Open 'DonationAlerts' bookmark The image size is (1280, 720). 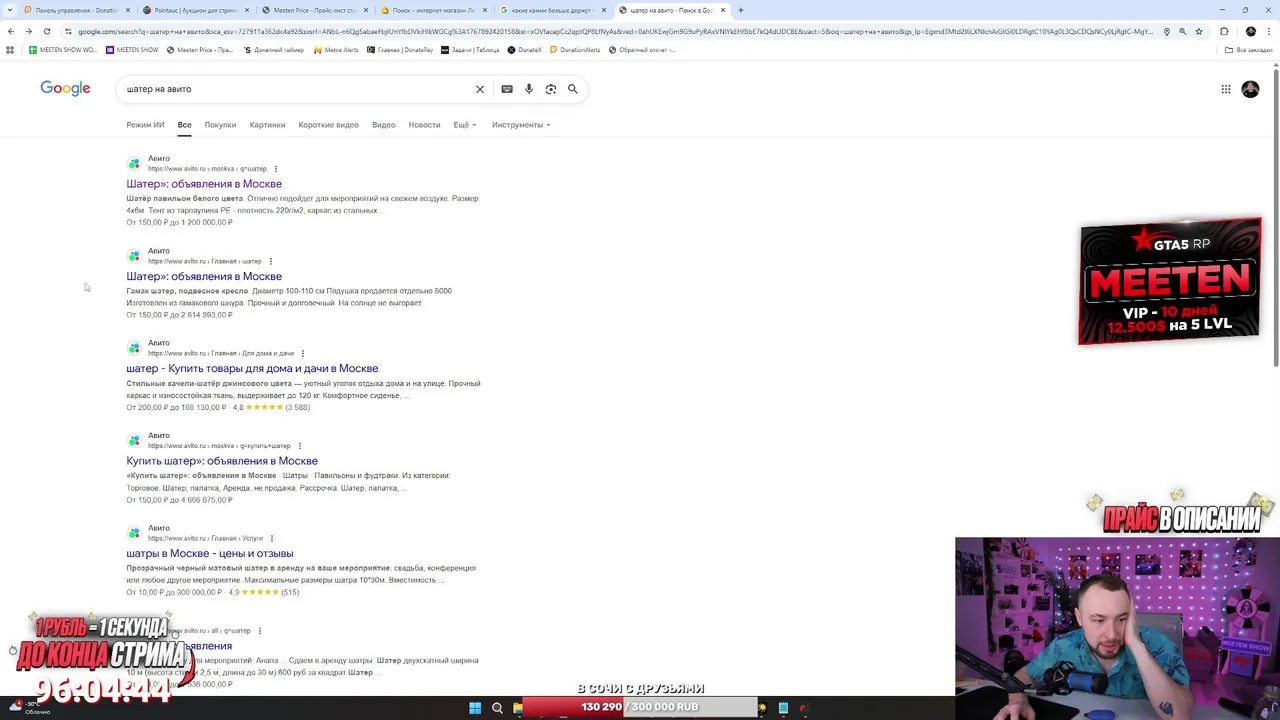pos(574,50)
